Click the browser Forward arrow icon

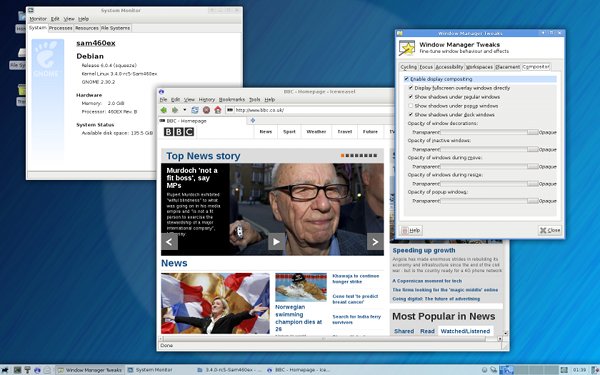coord(175,110)
